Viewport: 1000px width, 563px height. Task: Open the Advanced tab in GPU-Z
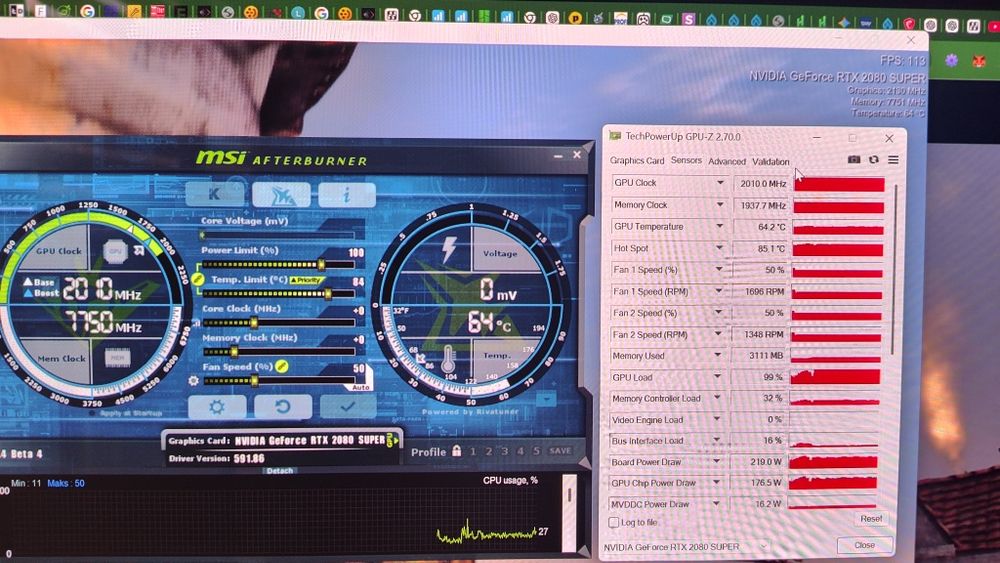(726, 161)
